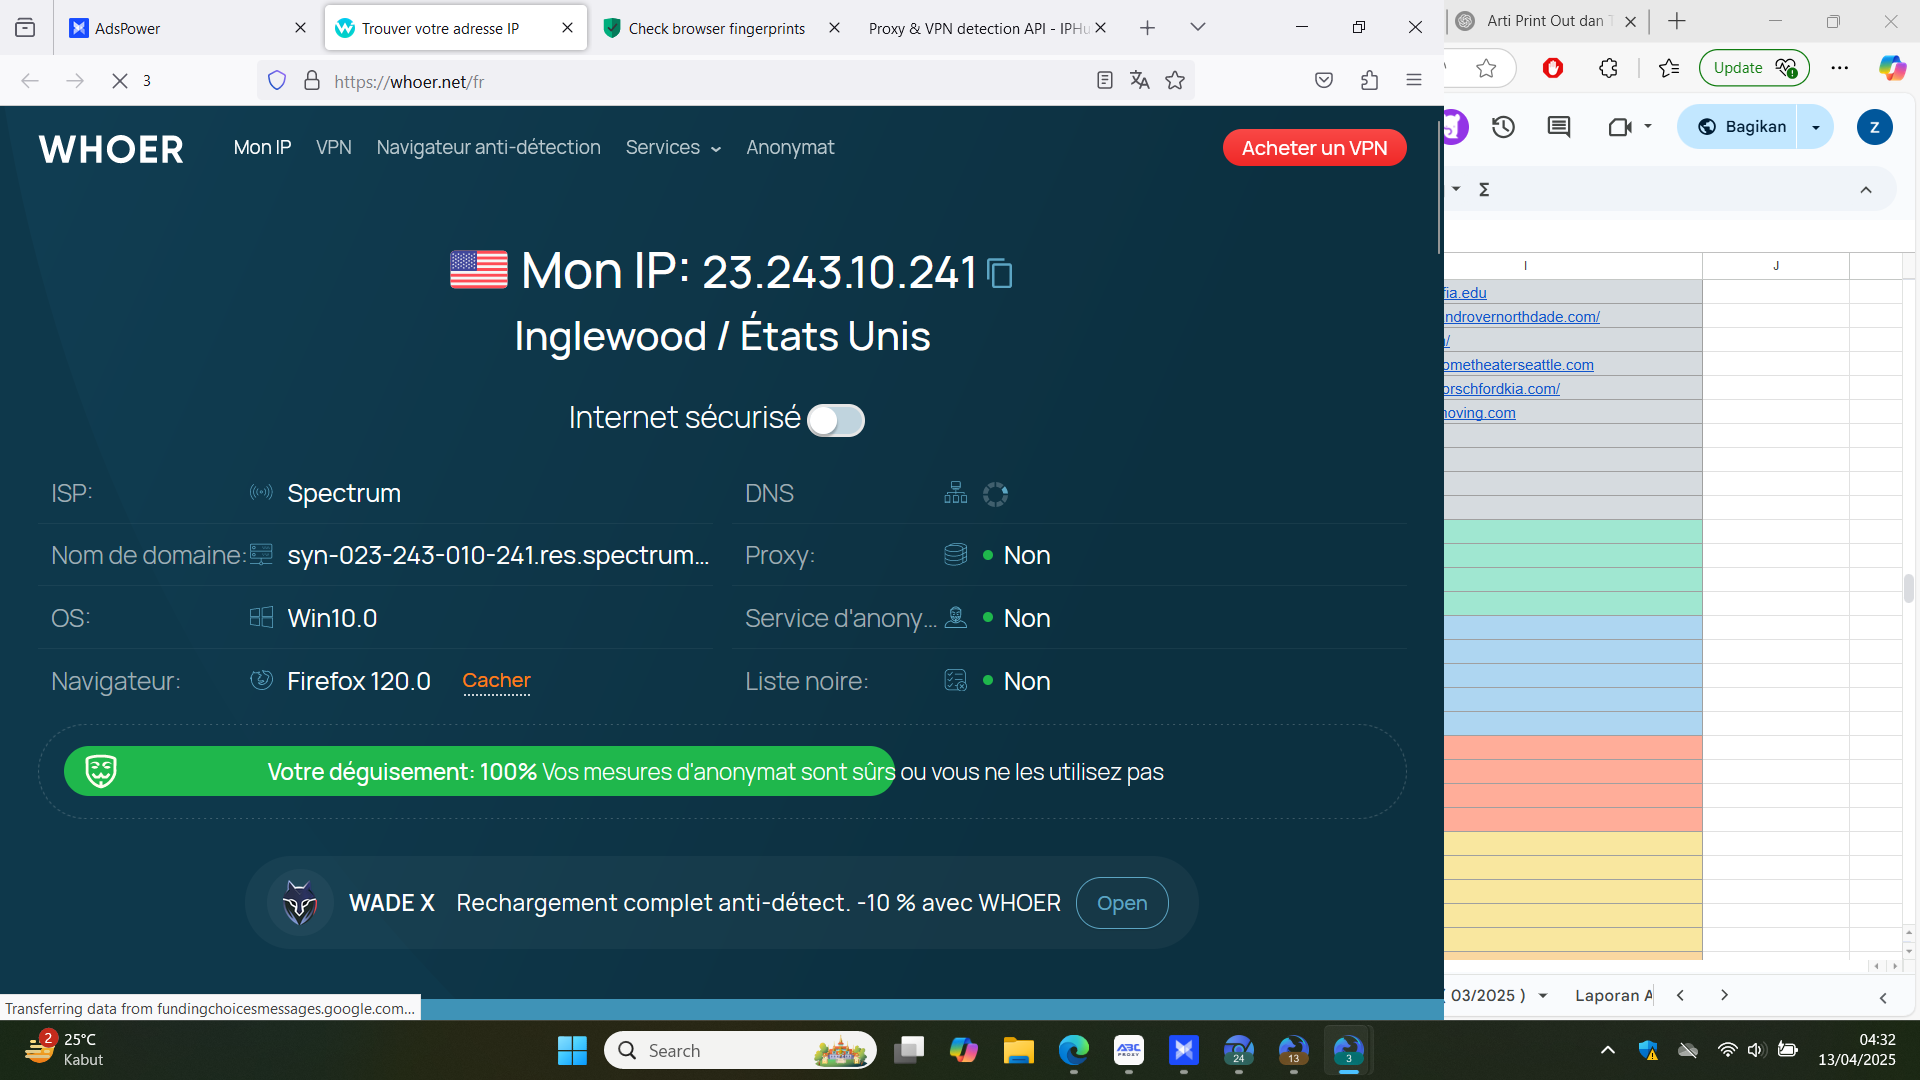Expand the Meet call options arrow
Image resolution: width=1920 pixels, height=1080 pixels.
pos(1648,127)
